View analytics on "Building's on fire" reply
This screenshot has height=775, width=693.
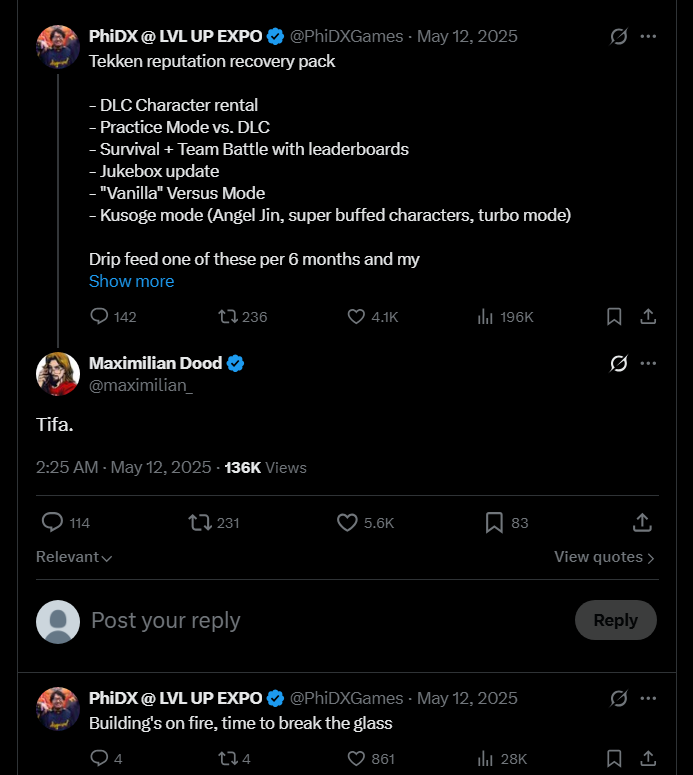[x=486, y=759]
